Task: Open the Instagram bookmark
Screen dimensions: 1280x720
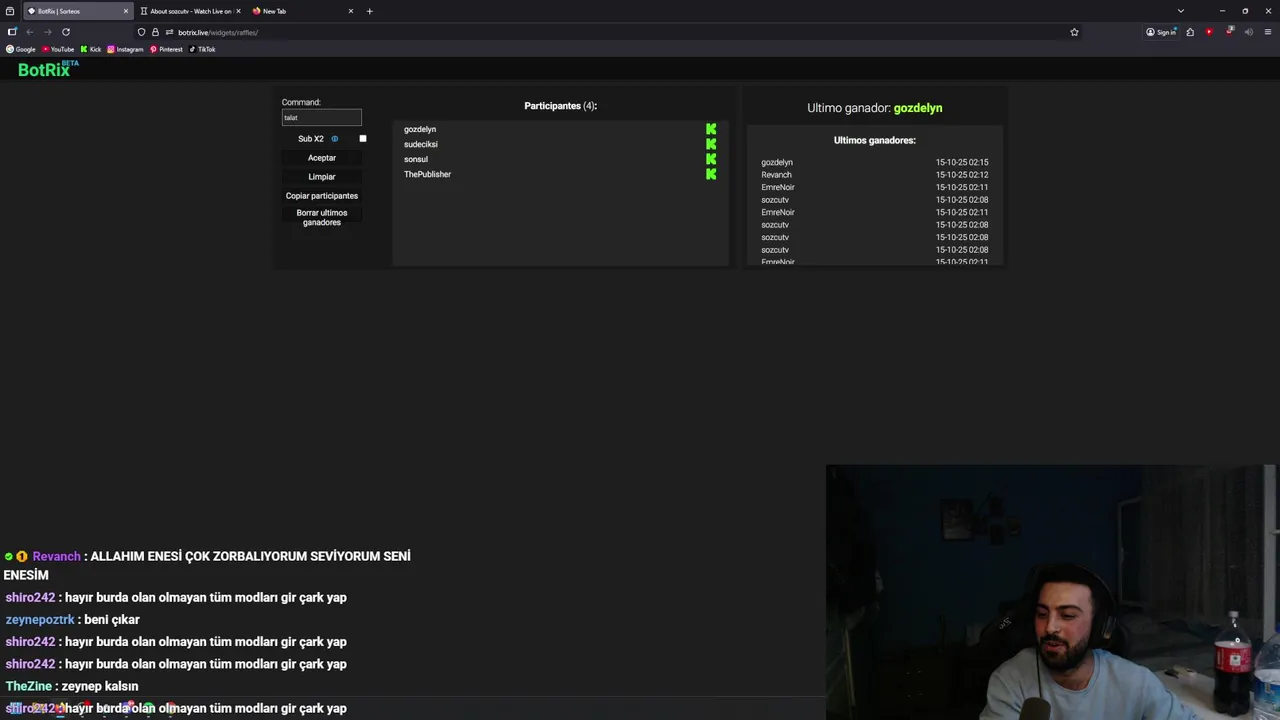Action: point(125,49)
